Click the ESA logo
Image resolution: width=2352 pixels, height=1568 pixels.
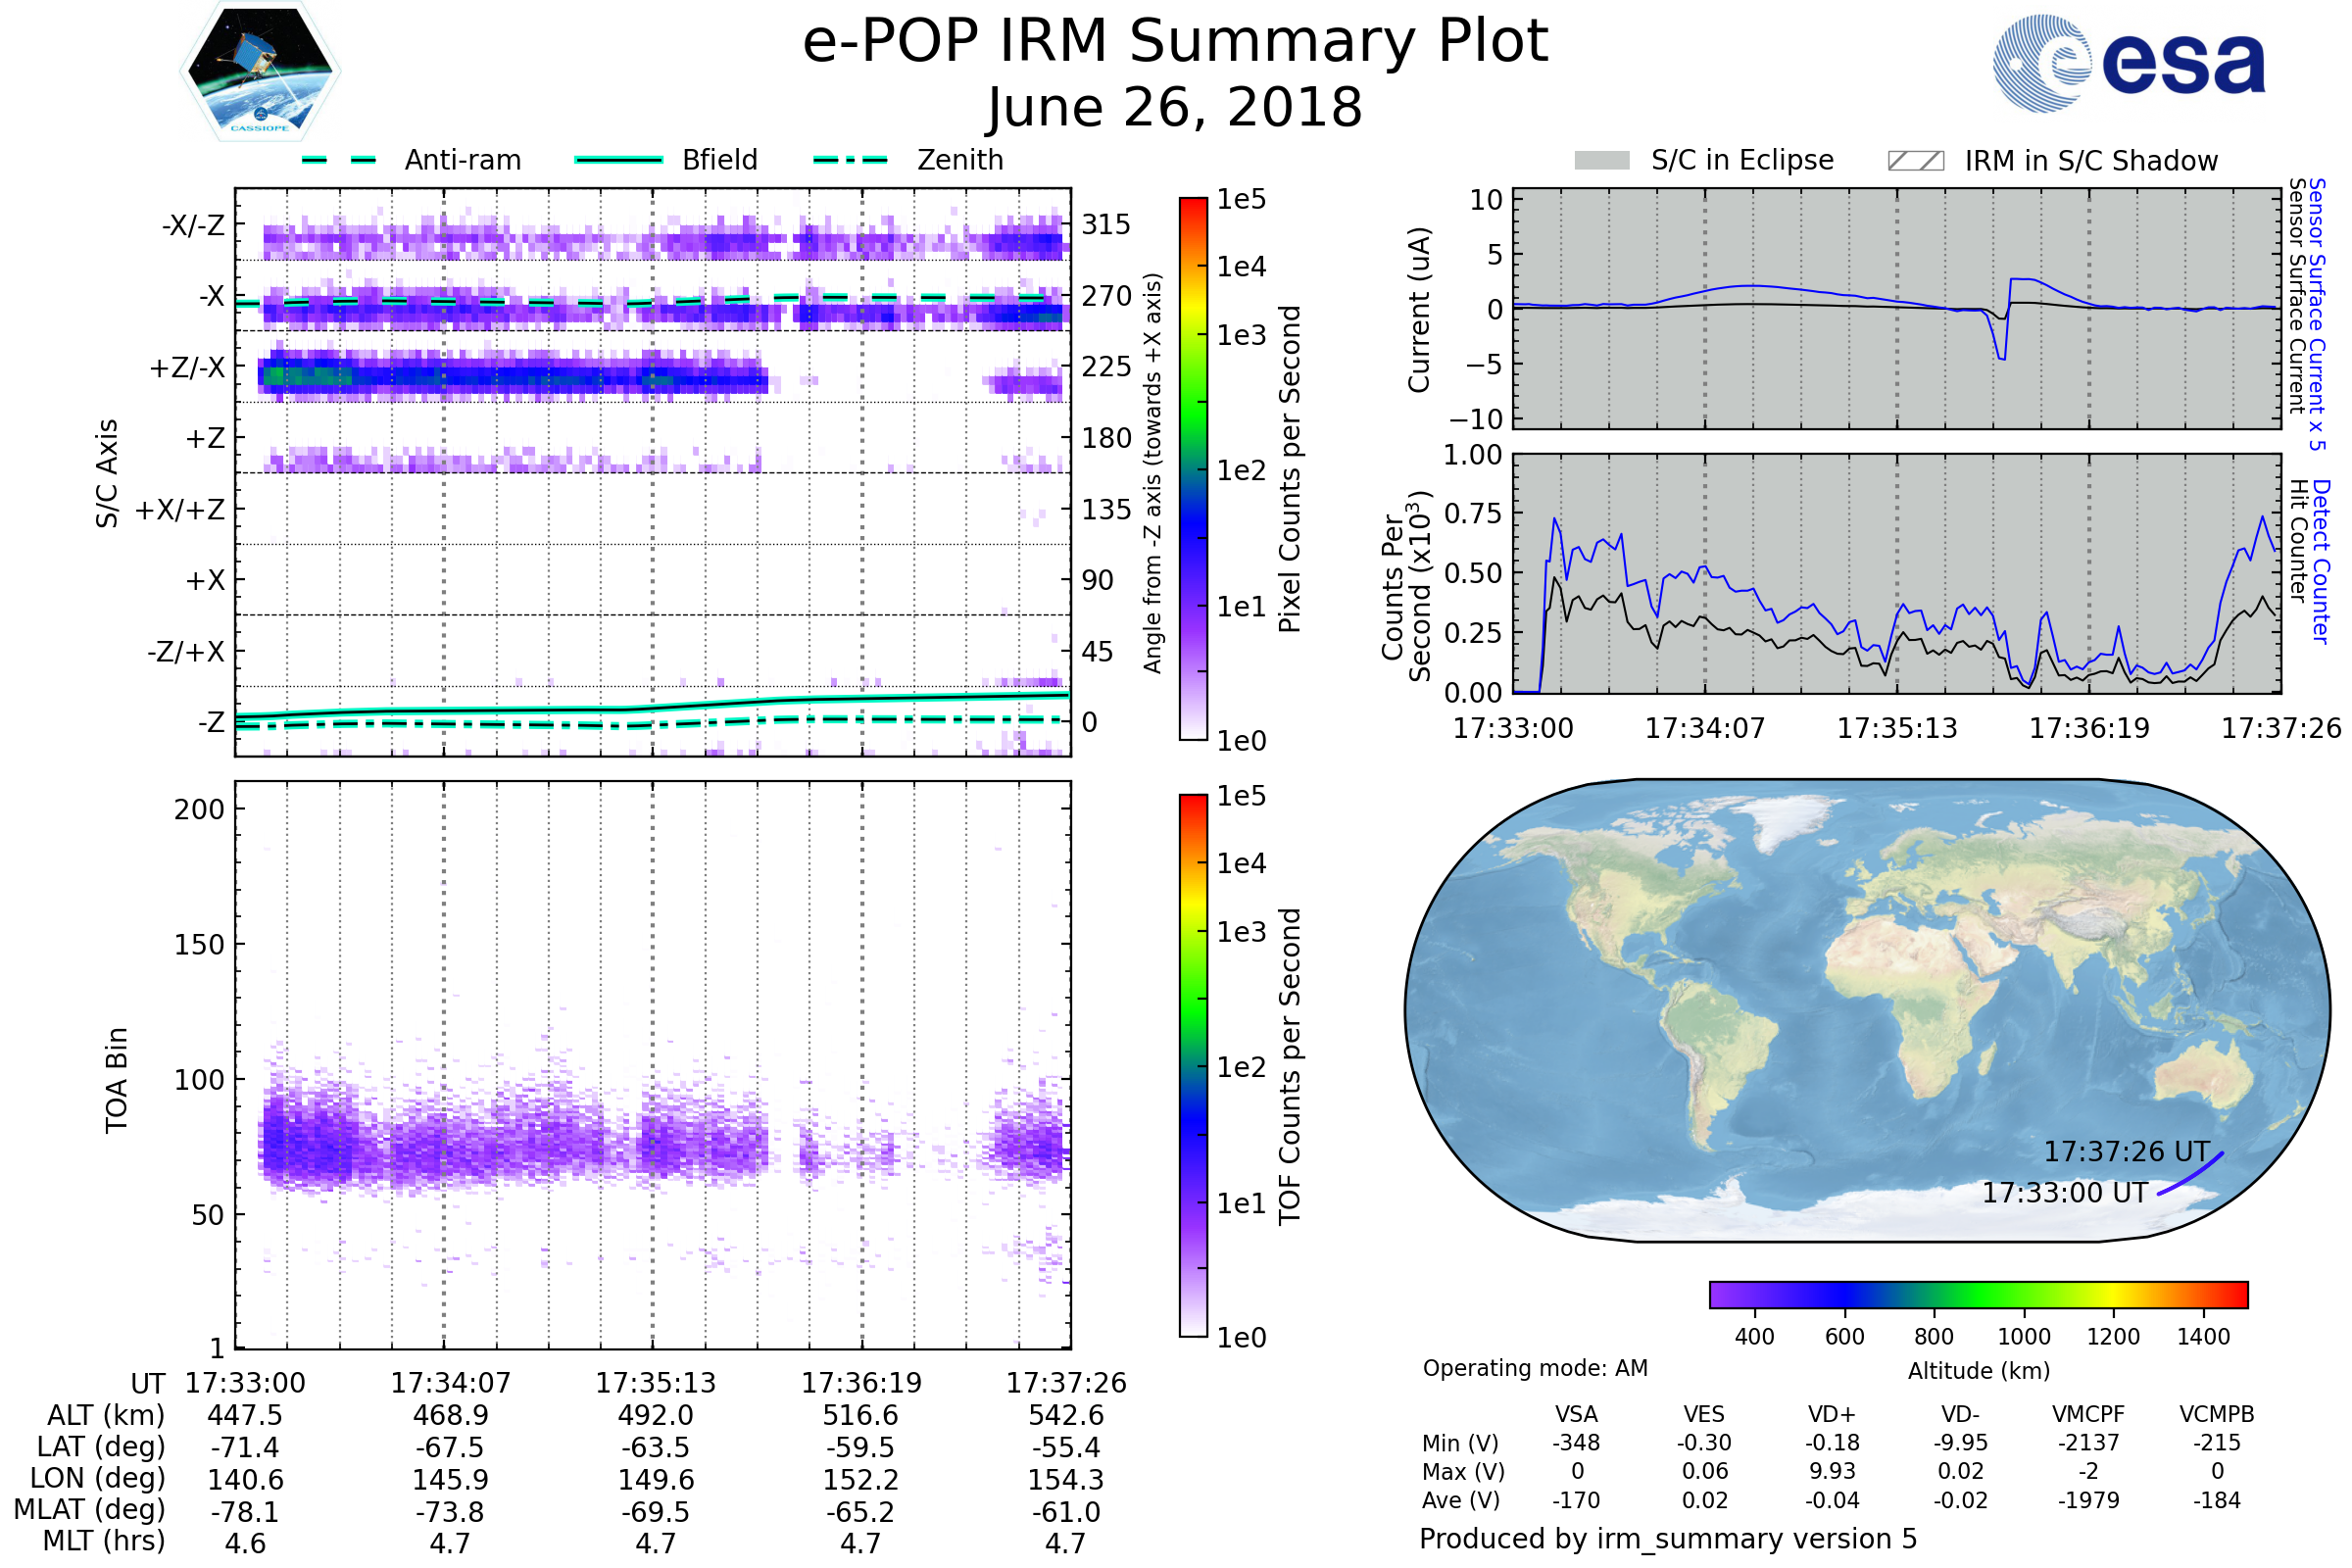[x=2129, y=64]
